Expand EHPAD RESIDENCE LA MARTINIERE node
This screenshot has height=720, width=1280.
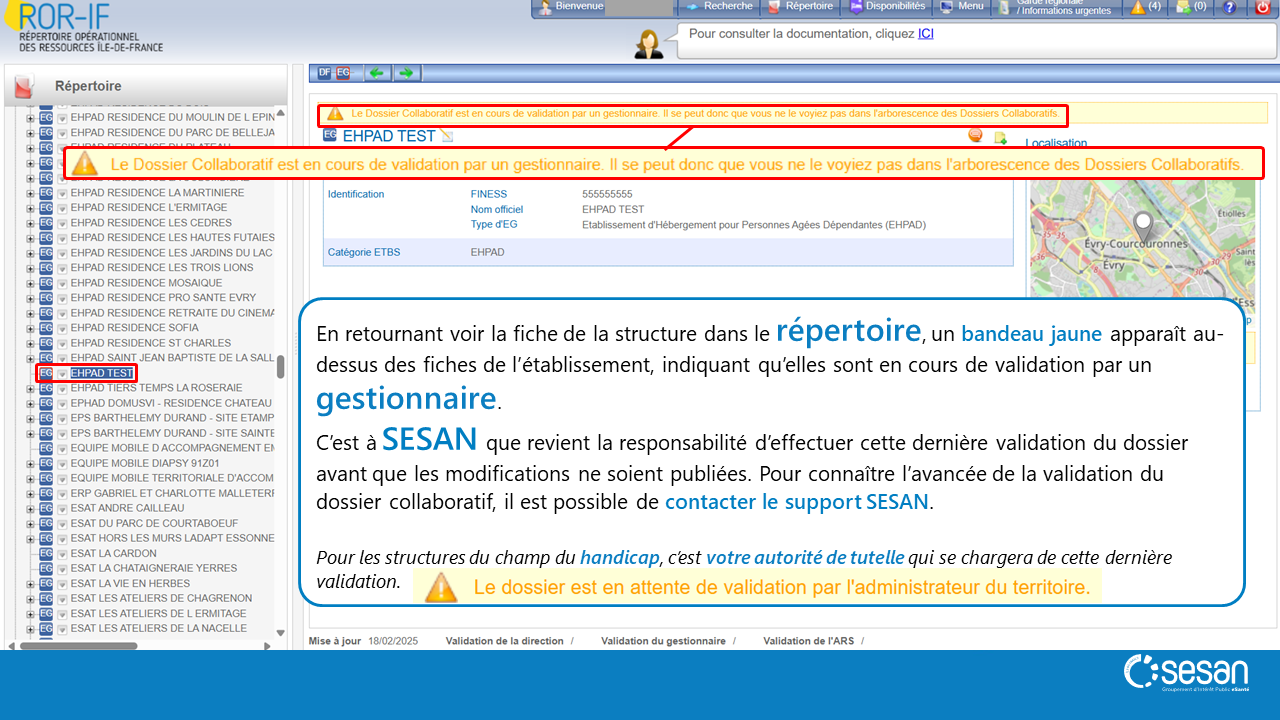pyautogui.click(x=31, y=193)
